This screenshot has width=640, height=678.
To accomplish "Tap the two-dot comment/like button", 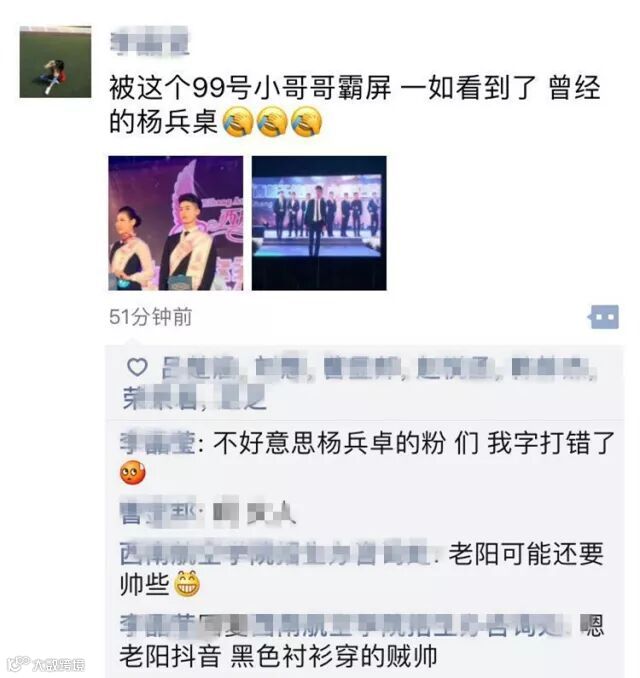I will click(603, 317).
